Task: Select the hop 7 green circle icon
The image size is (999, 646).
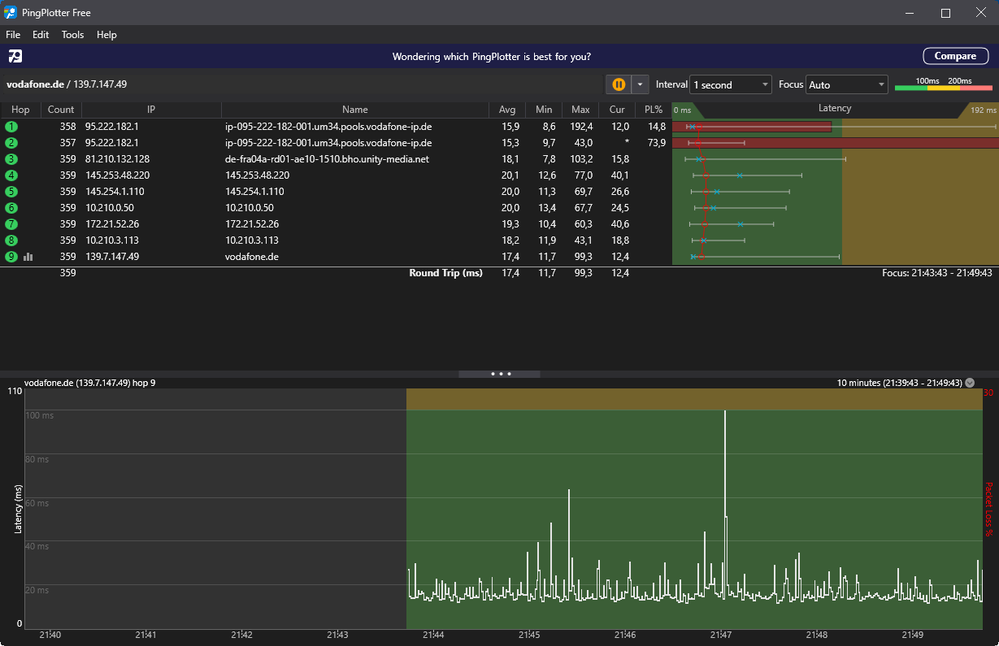Action: point(12,224)
